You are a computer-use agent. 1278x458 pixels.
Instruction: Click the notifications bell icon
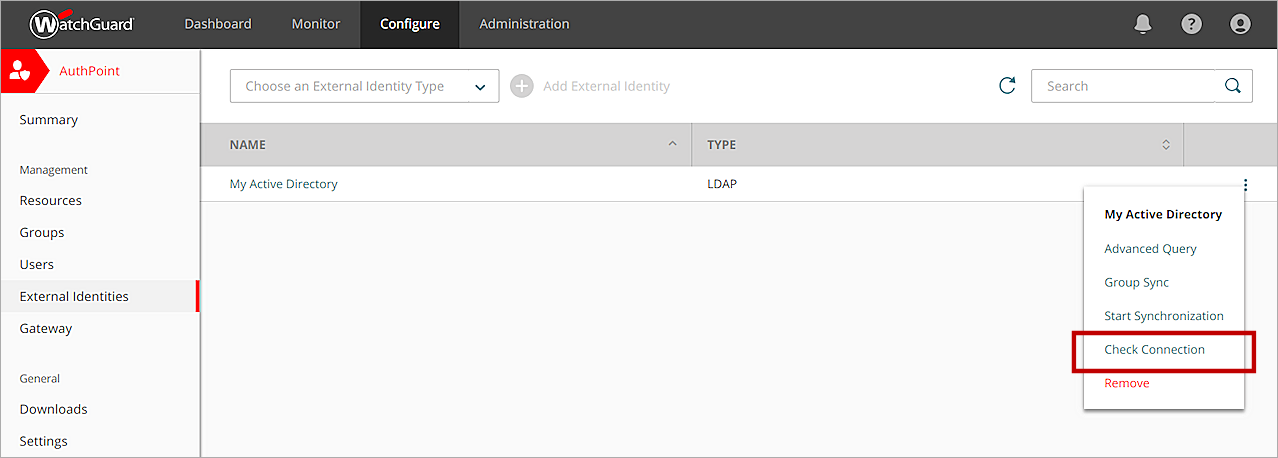[1143, 24]
